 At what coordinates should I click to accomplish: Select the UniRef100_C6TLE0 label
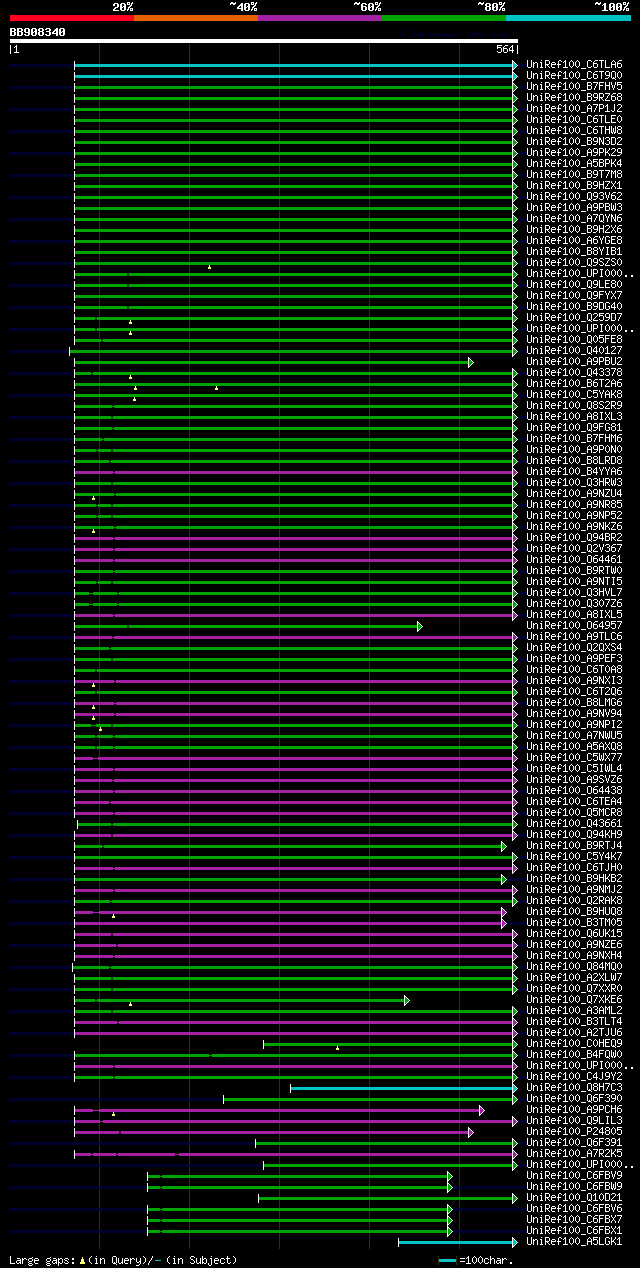[574, 119]
